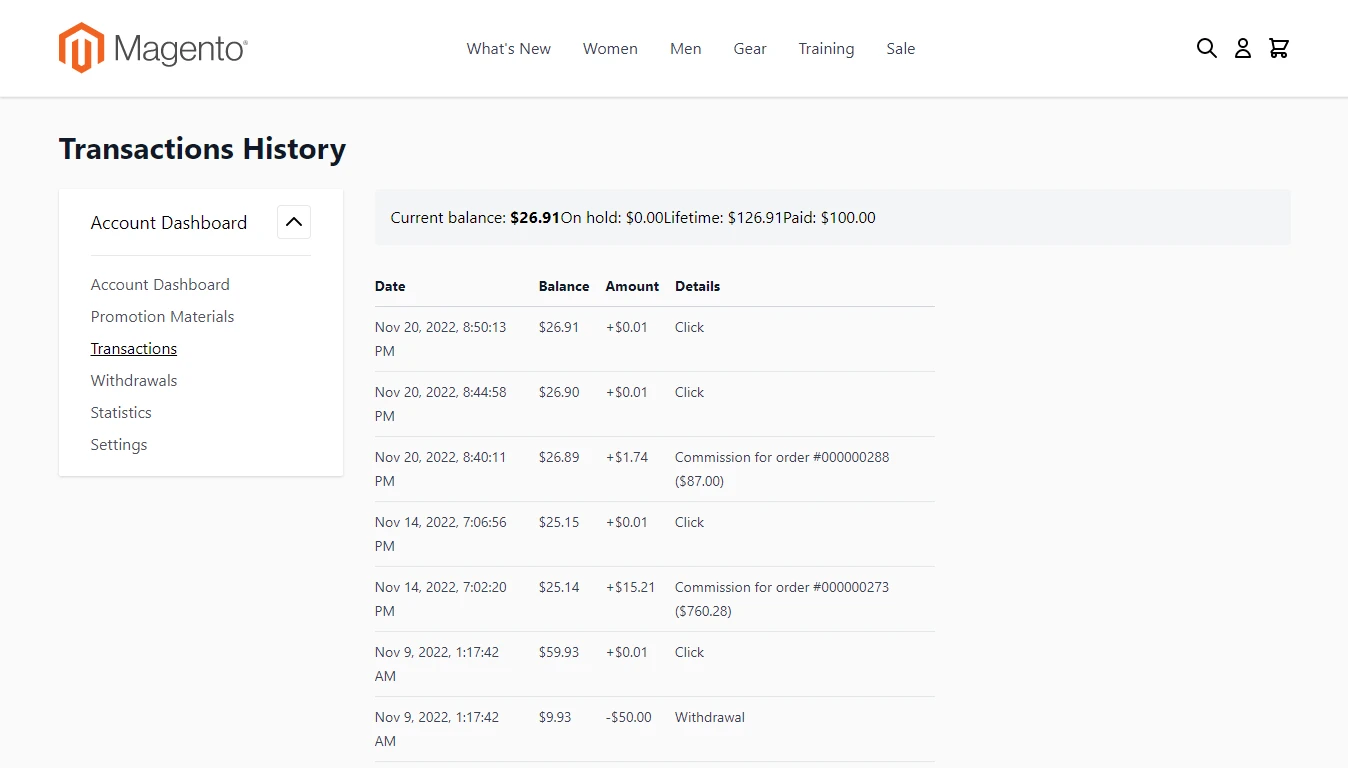The image size is (1348, 768).
Task: Open the What's New menu
Action: click(x=508, y=49)
